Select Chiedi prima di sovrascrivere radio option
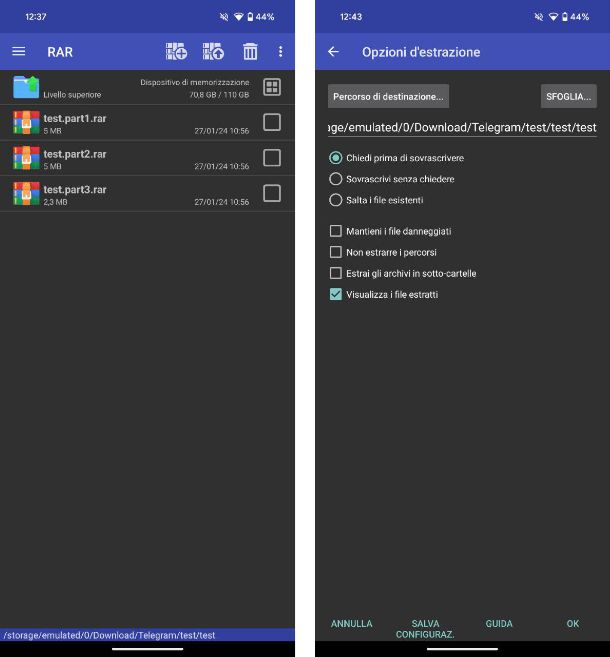Image resolution: width=610 pixels, height=657 pixels. pyautogui.click(x=336, y=158)
